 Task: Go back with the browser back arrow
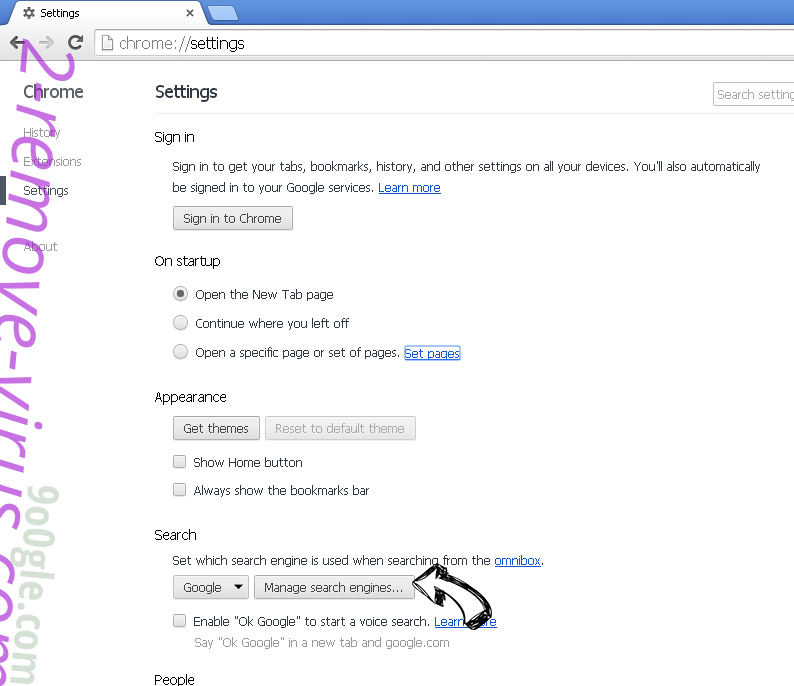coord(17,43)
